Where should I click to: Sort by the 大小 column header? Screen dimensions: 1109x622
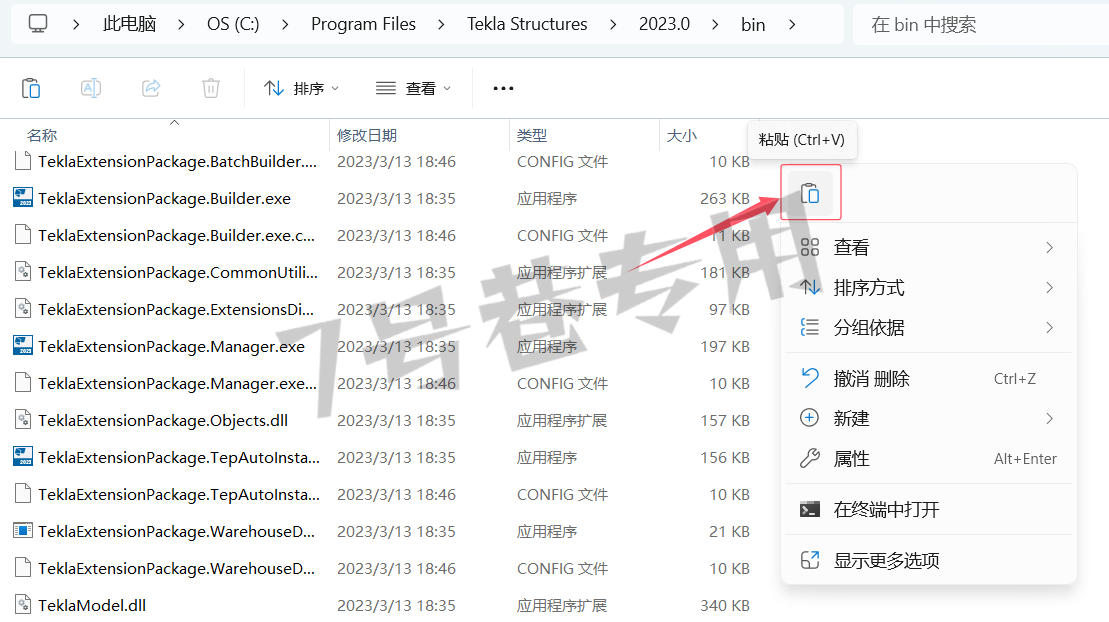click(x=682, y=135)
